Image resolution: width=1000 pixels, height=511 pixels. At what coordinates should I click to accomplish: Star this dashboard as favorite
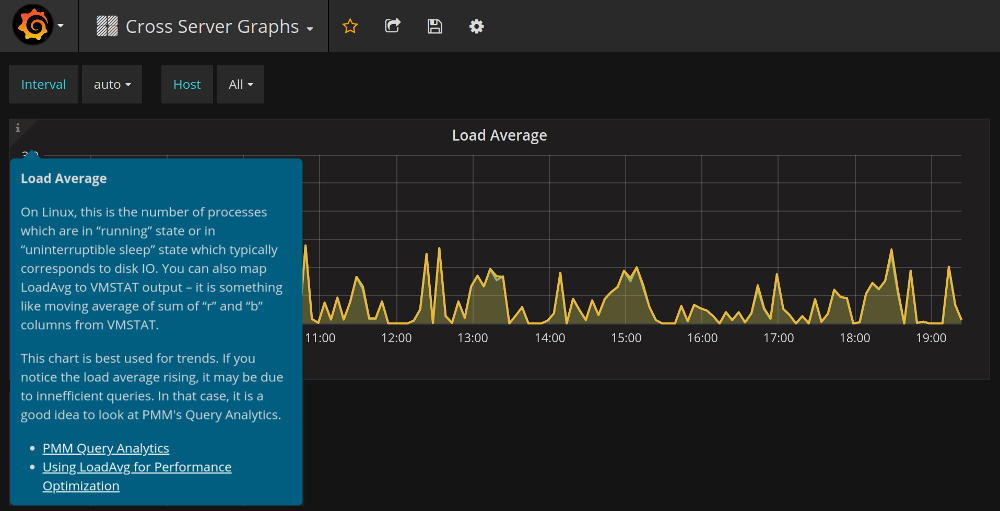(x=350, y=27)
